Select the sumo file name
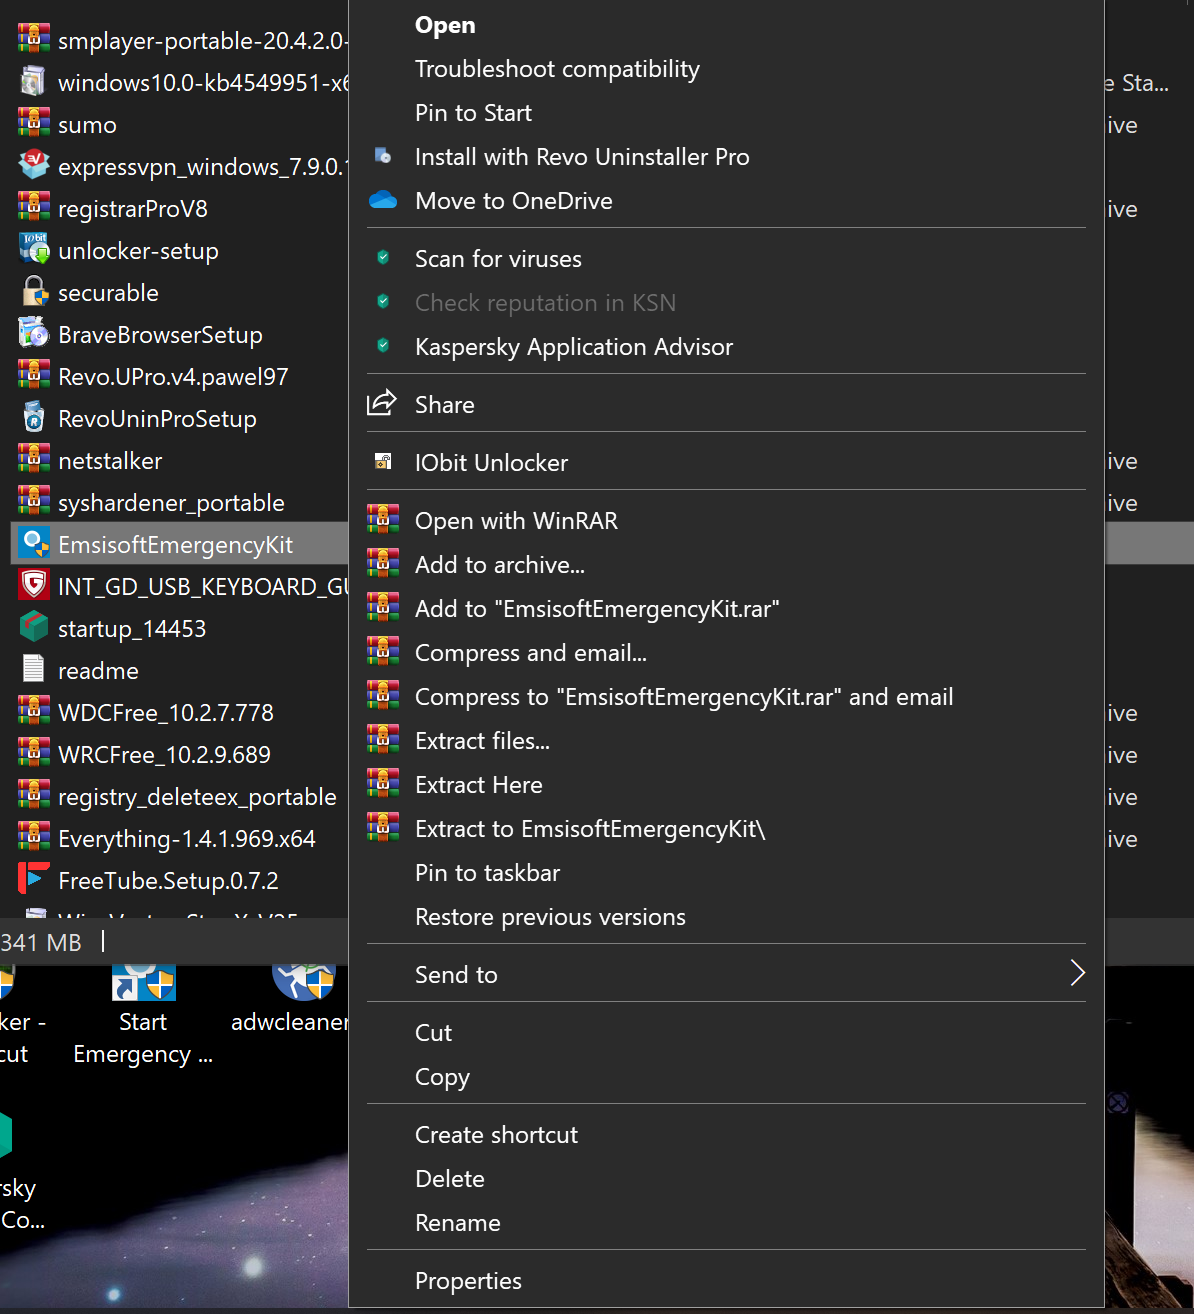The width and height of the screenshot is (1194, 1314). (x=87, y=125)
